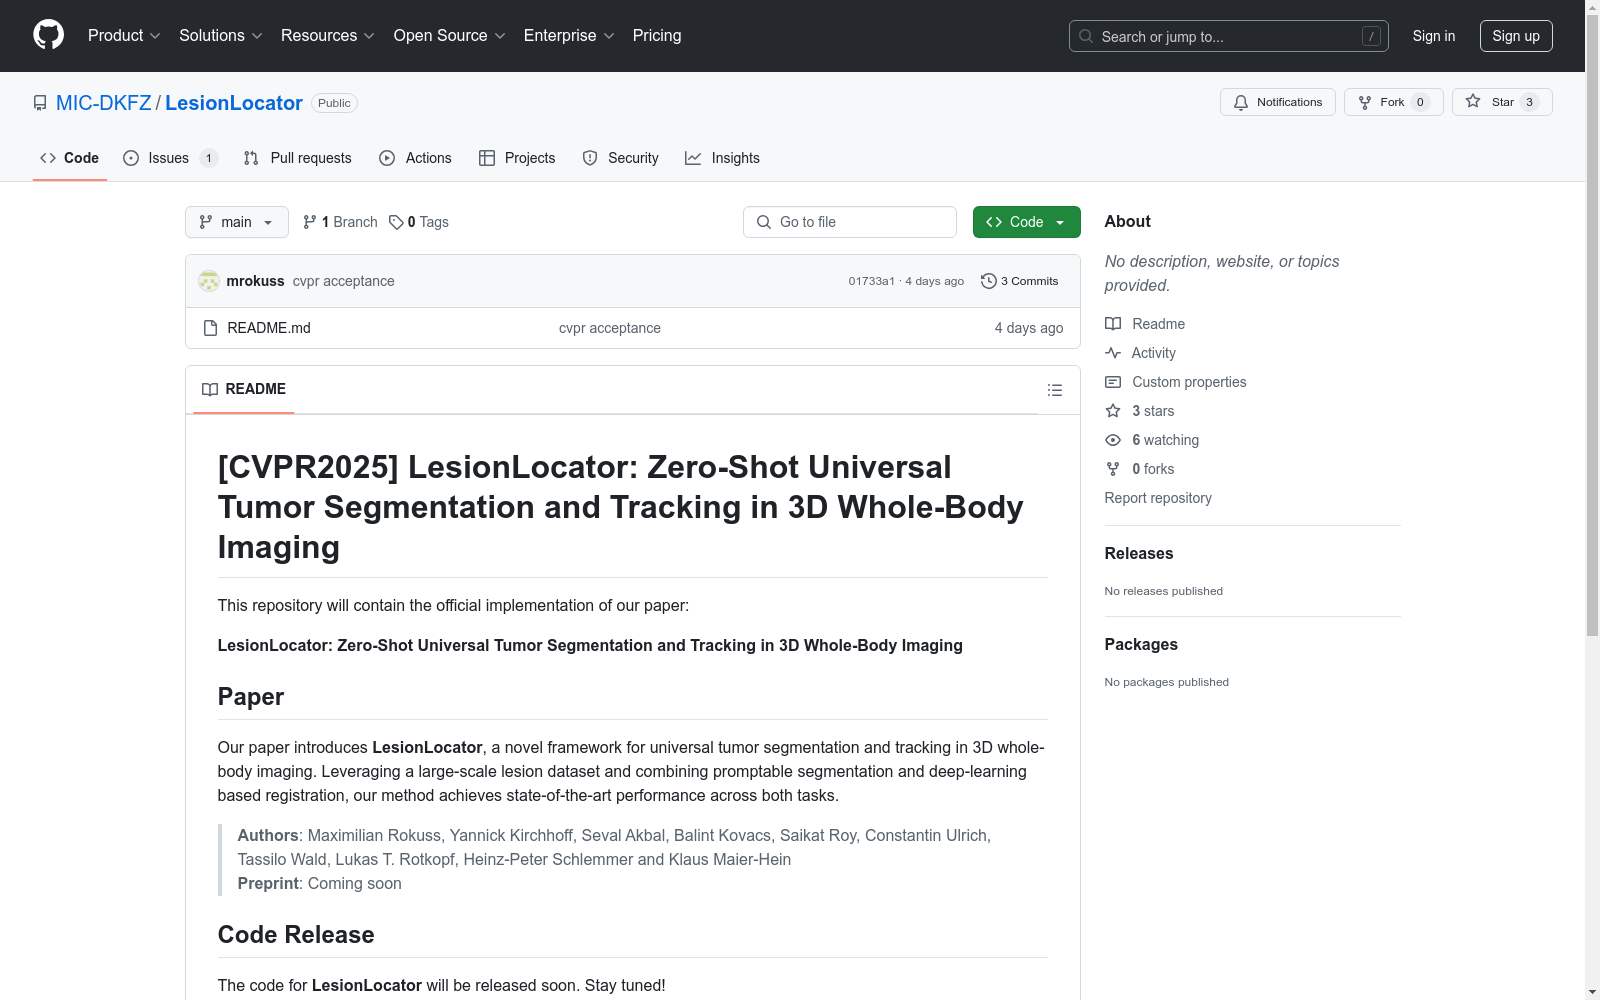The image size is (1600, 1000).
Task: Expand the Resources menu
Action: pos(327,35)
